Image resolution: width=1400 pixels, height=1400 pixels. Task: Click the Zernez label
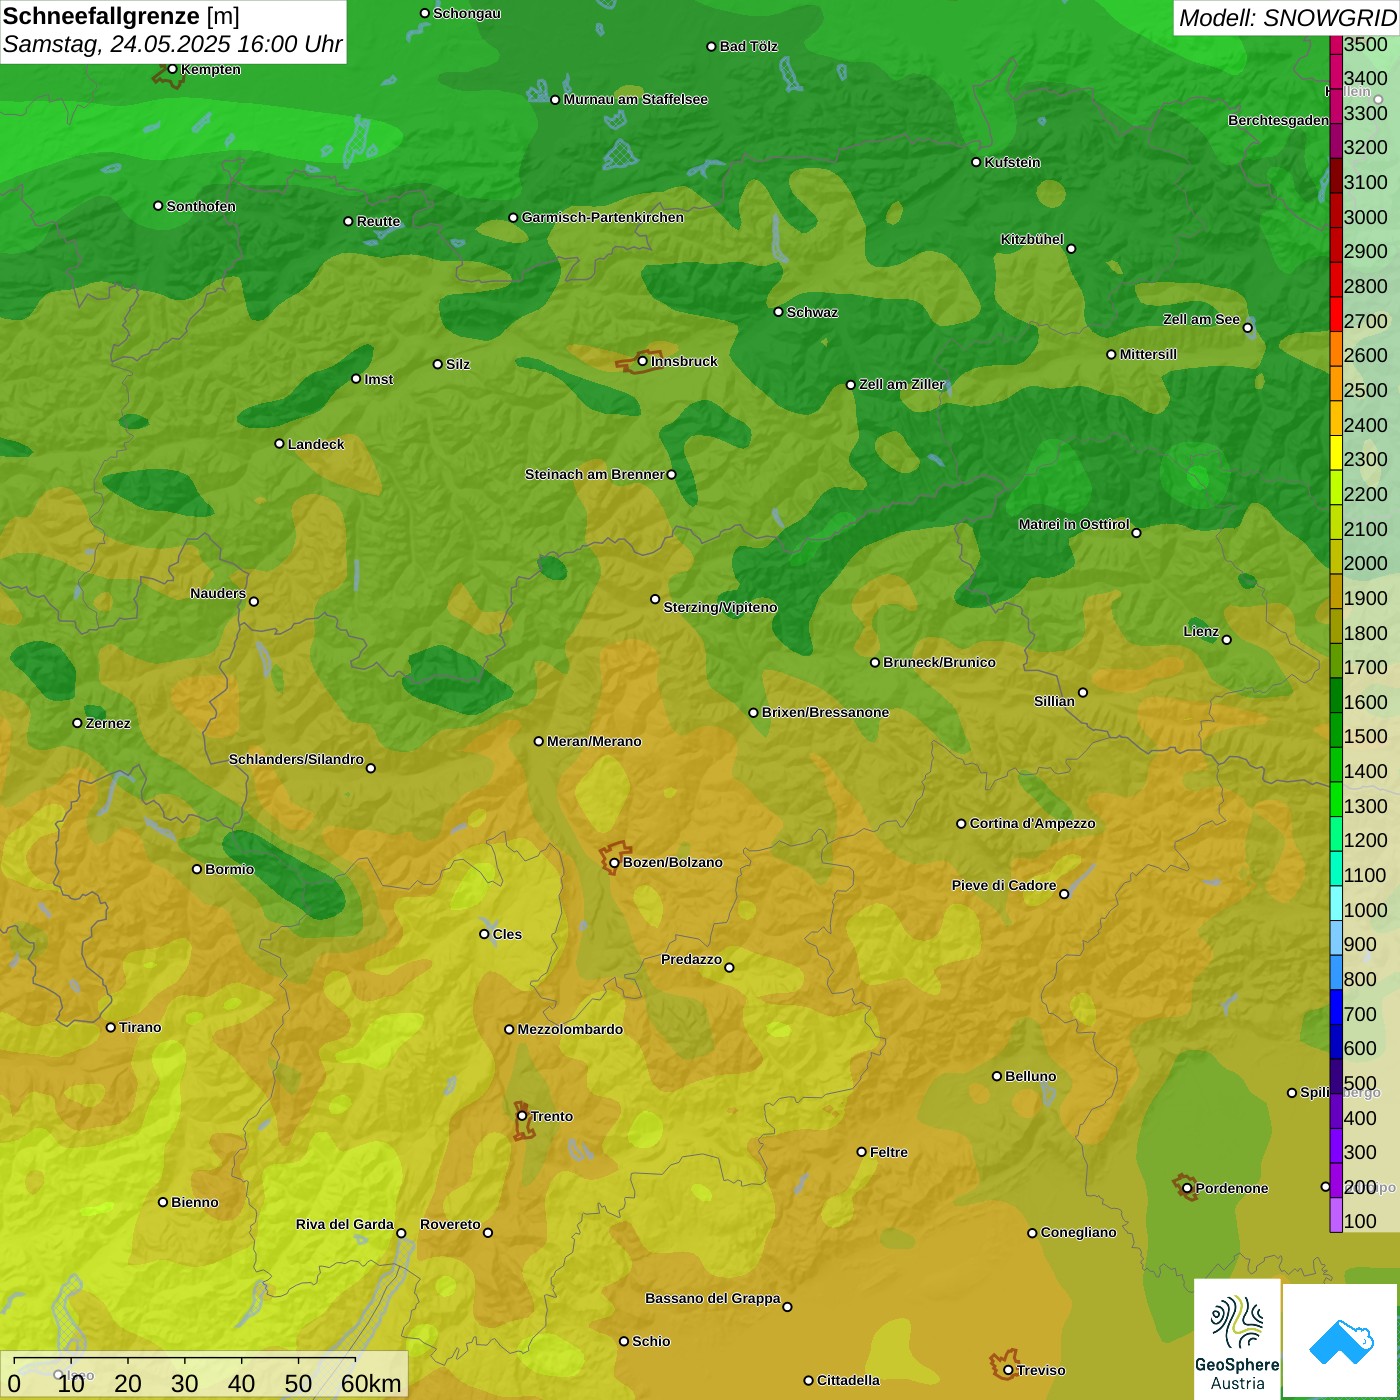click(x=109, y=723)
